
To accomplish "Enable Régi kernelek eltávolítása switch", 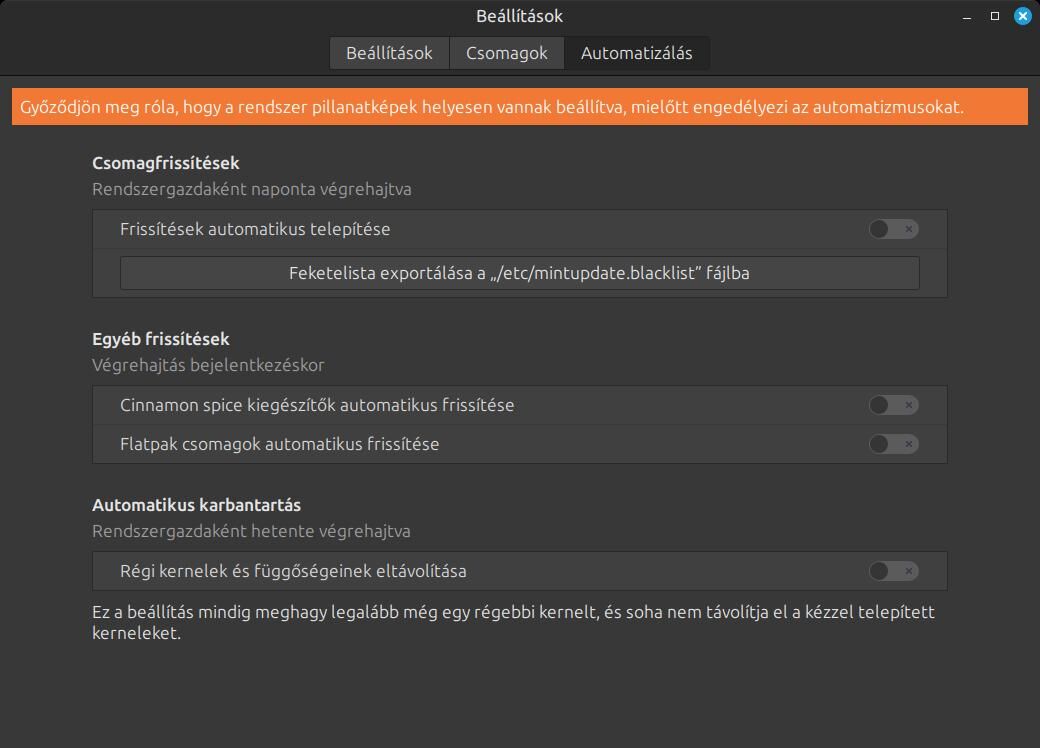I will click(x=893, y=571).
